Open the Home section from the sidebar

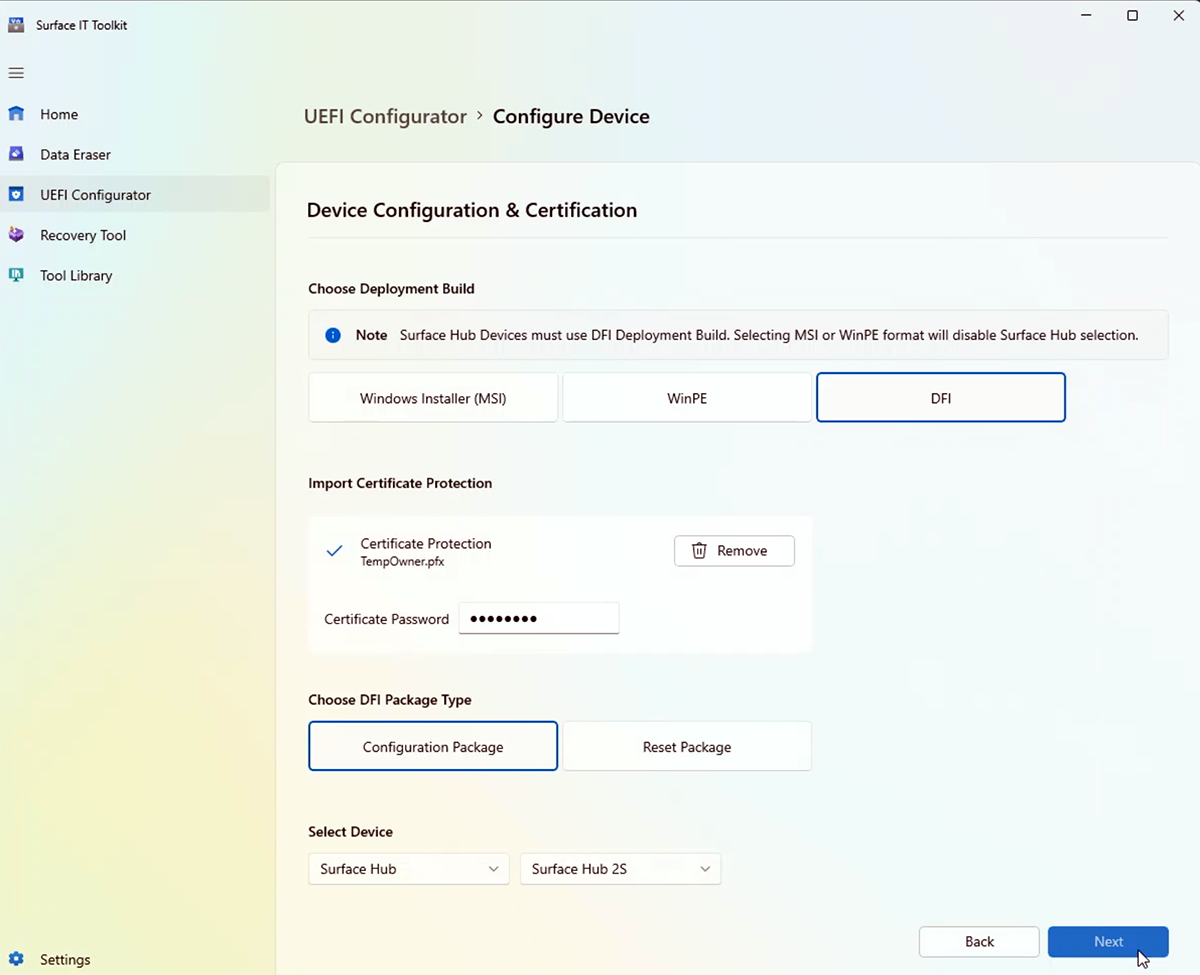point(58,114)
